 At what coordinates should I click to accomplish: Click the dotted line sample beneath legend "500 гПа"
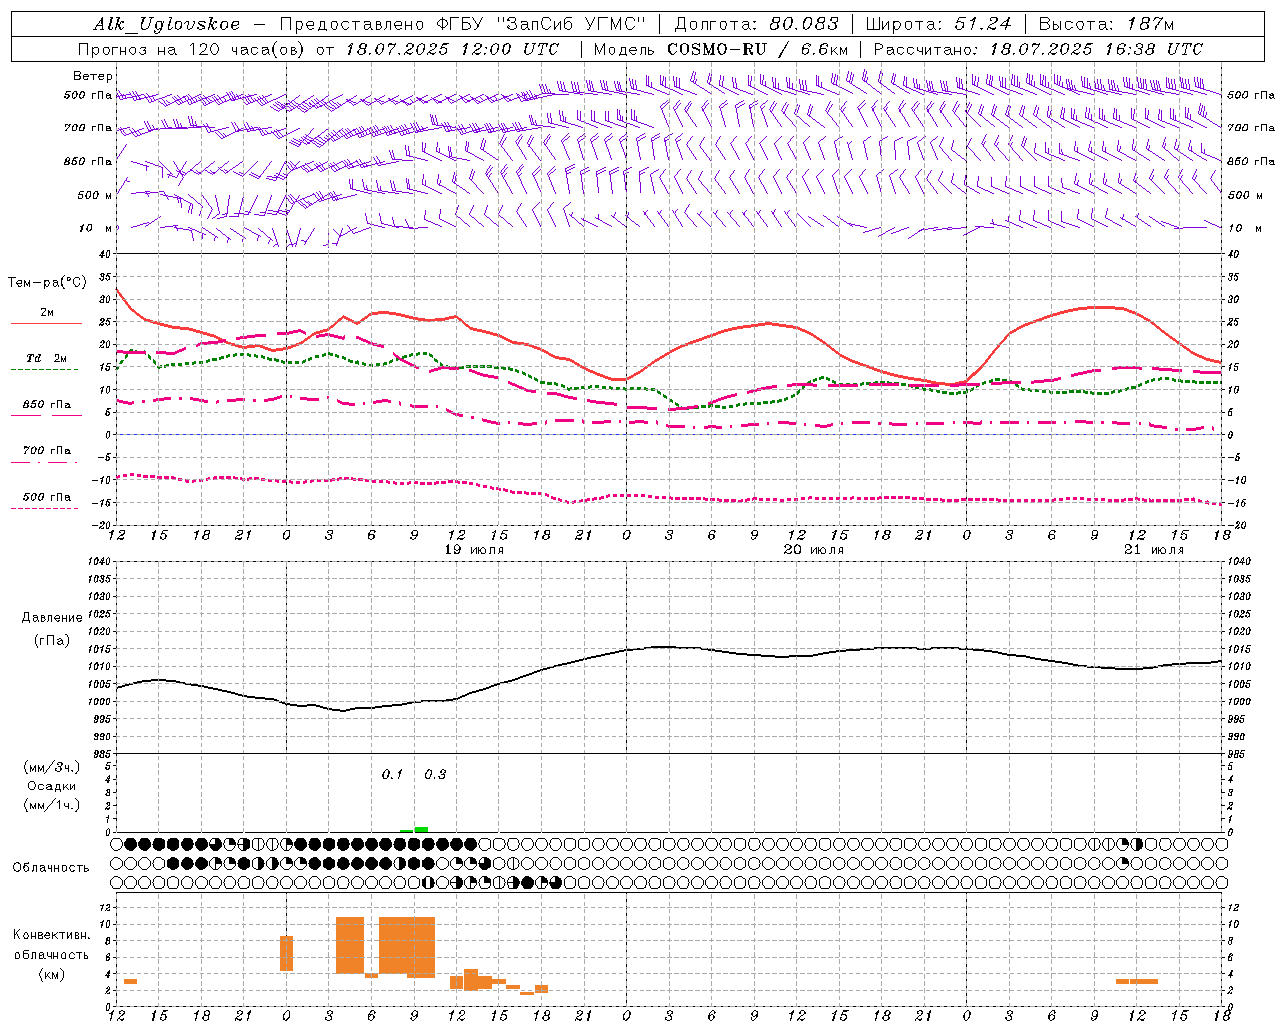[x=45, y=509]
